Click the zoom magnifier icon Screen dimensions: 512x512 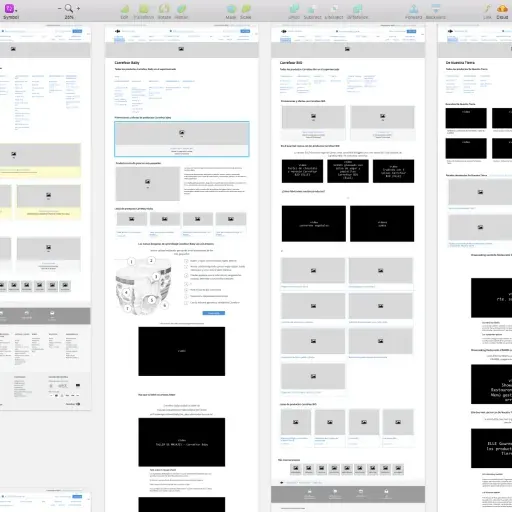(69, 8)
